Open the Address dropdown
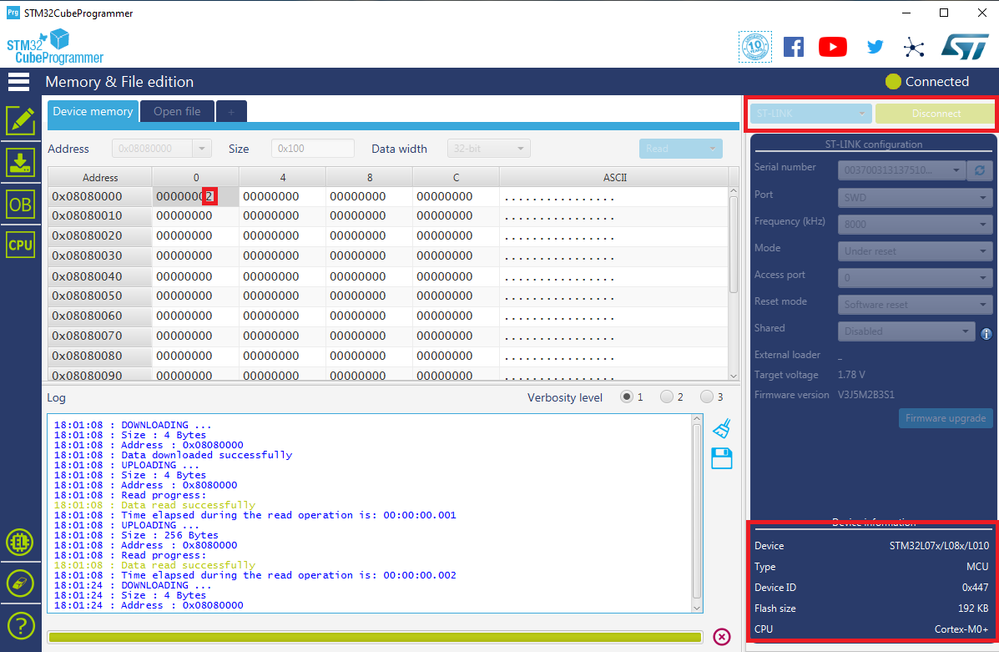 201,149
